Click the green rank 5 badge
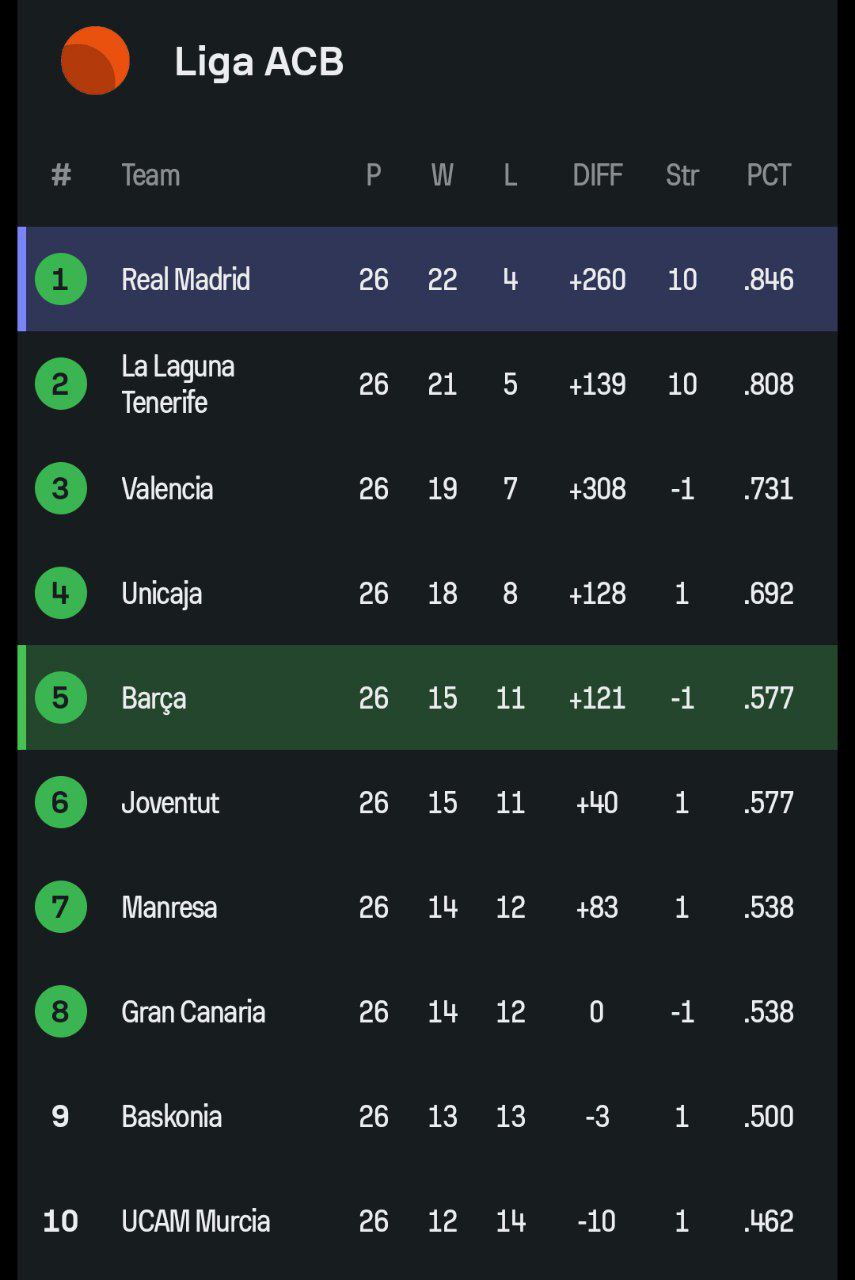Screen dimensions: 855x1280 point(61,697)
